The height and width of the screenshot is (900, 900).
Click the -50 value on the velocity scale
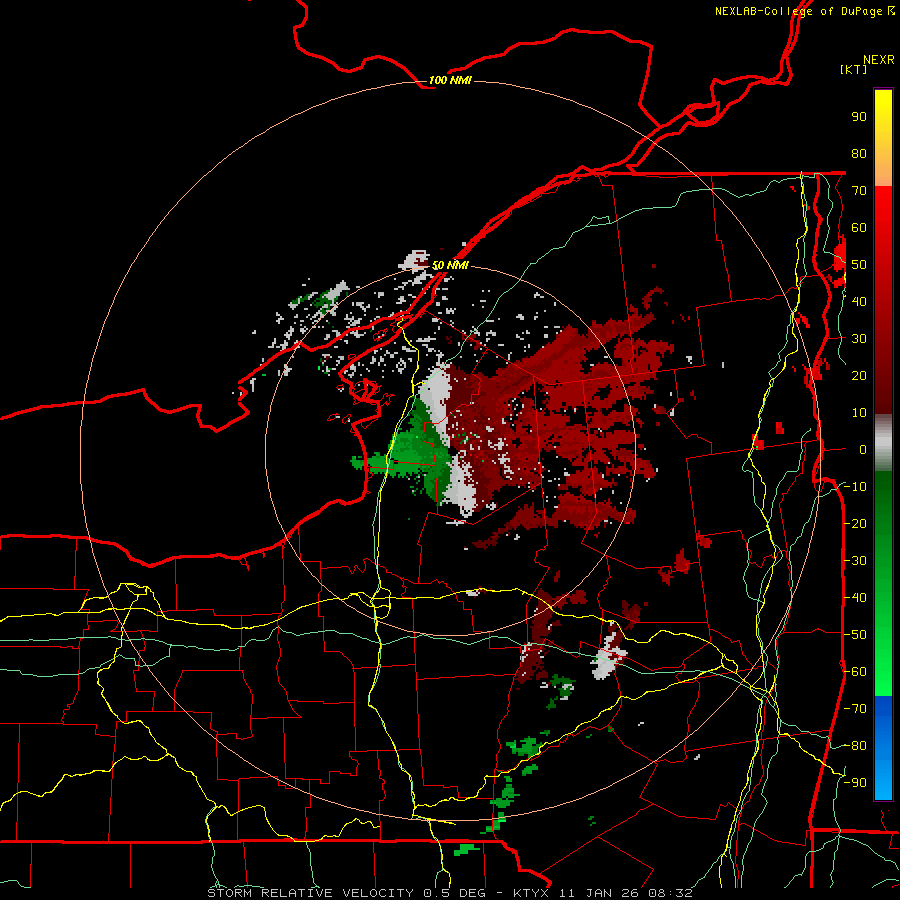[855, 635]
